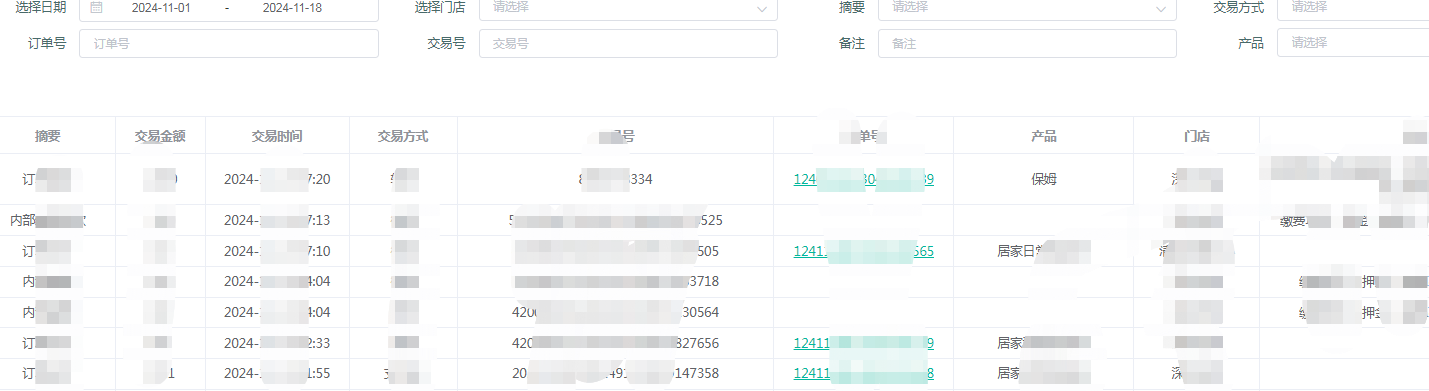Click the calendar icon in date range
Screen dimensions: 1429x391
click(x=97, y=7)
